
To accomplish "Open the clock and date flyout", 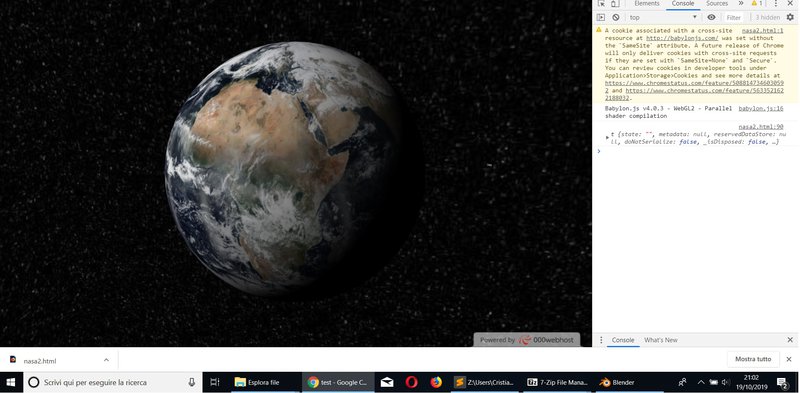I will click(x=751, y=382).
